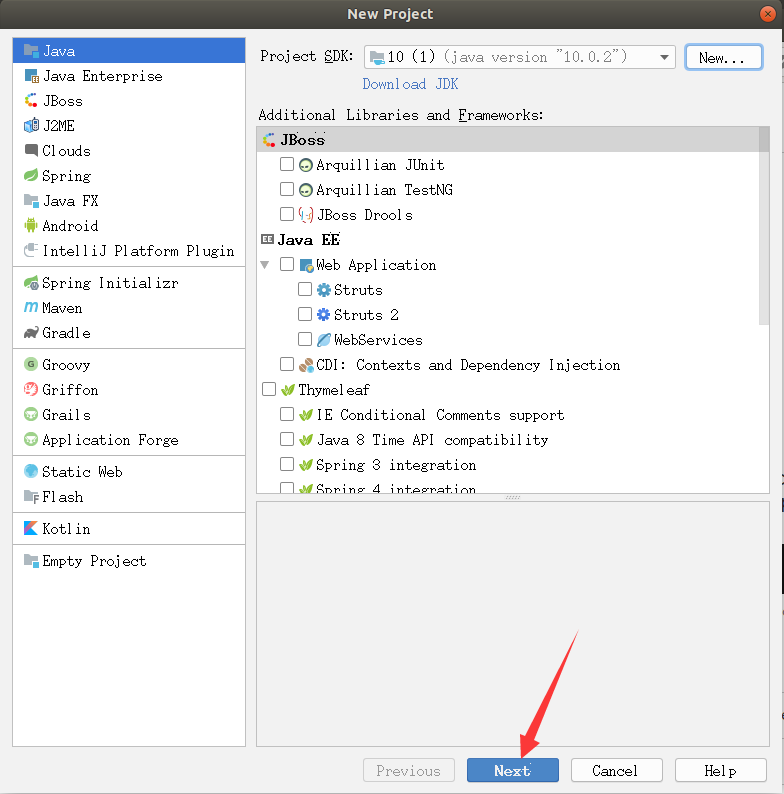Select the Empty Project icon

coord(31,561)
